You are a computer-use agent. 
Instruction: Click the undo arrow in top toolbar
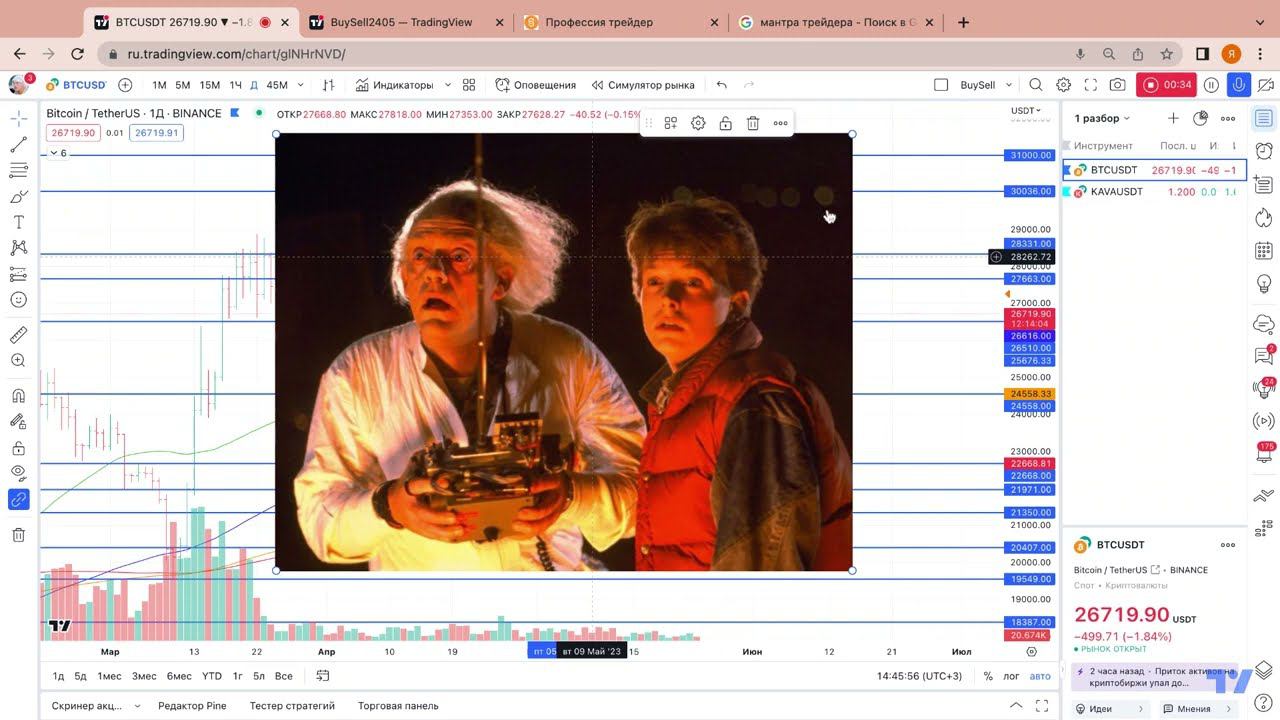[722, 85]
